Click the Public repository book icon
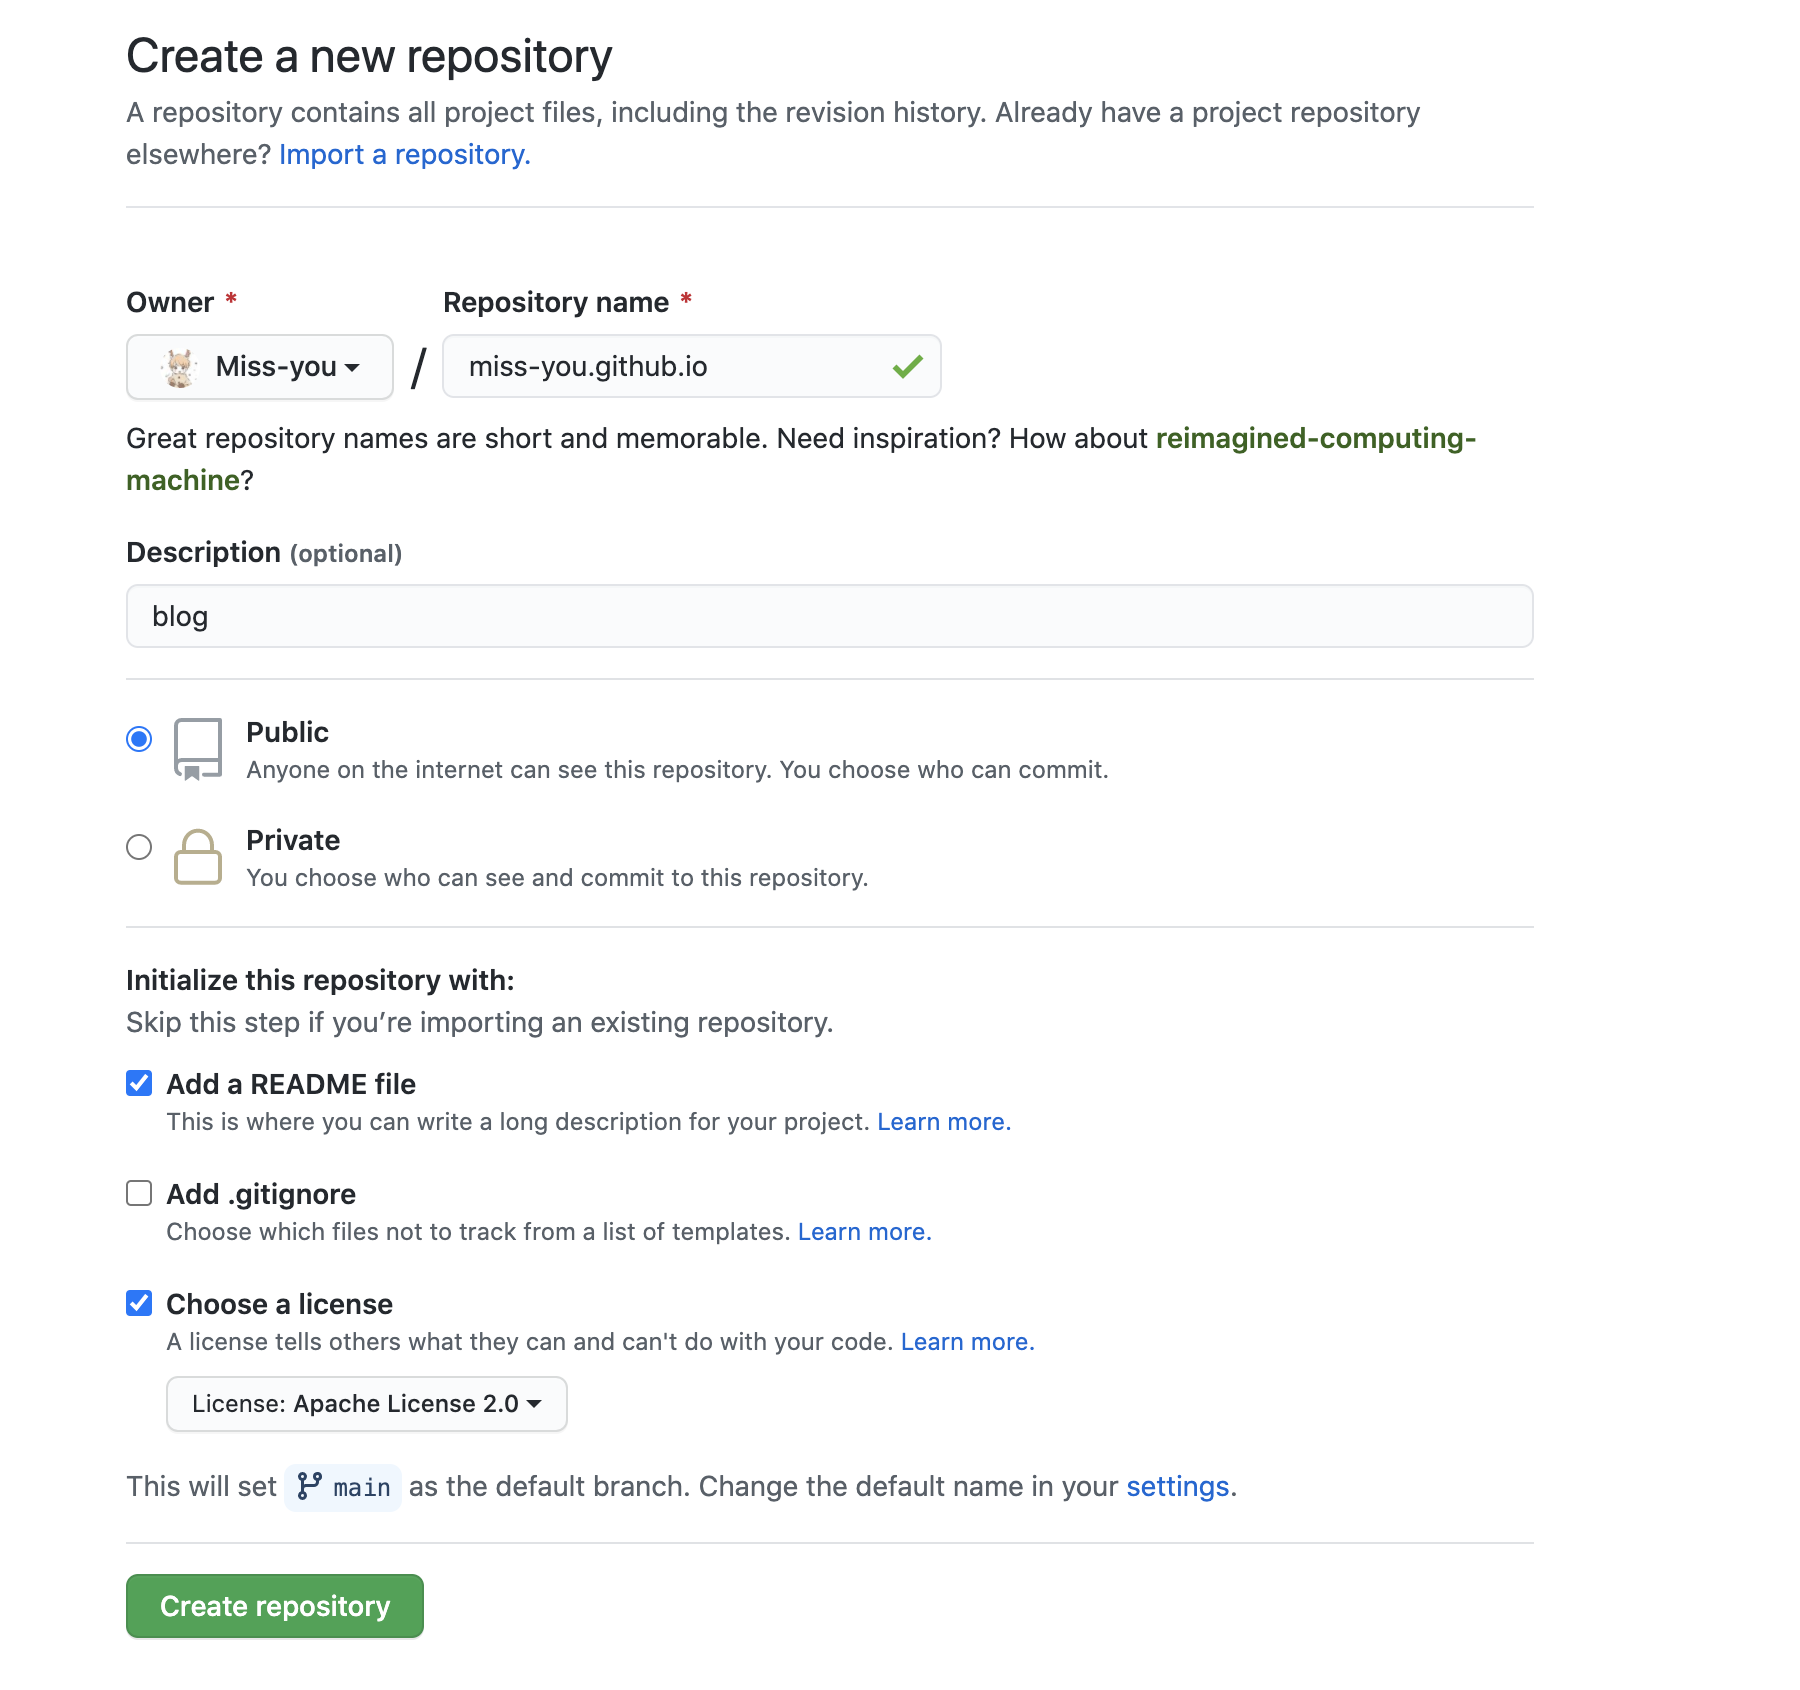The image size is (1800, 1690). 197,748
